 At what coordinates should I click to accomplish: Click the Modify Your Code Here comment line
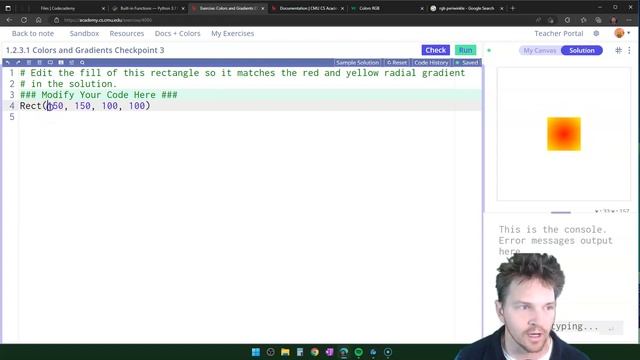[x=99, y=95]
